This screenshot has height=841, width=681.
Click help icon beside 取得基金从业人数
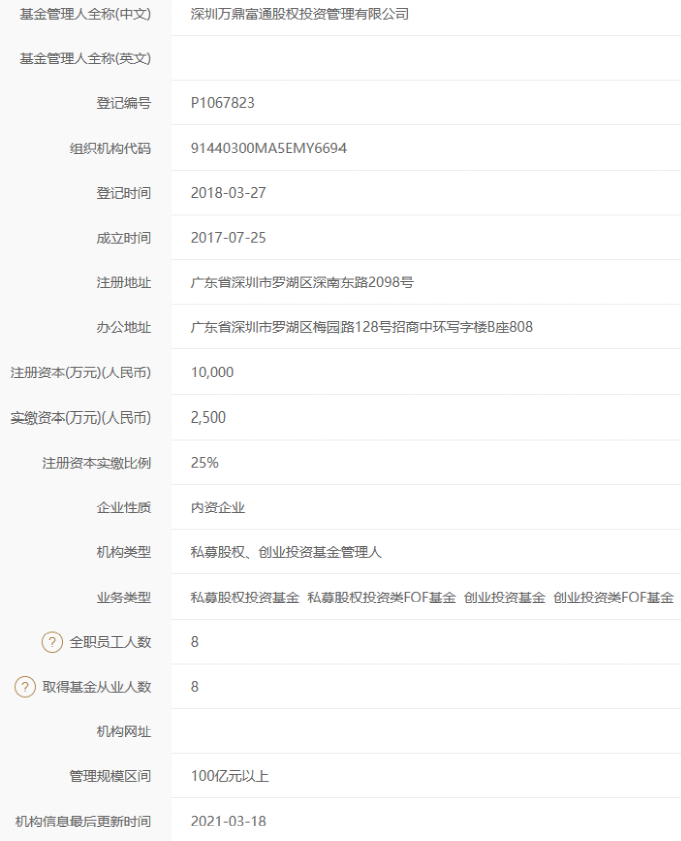pos(25,687)
